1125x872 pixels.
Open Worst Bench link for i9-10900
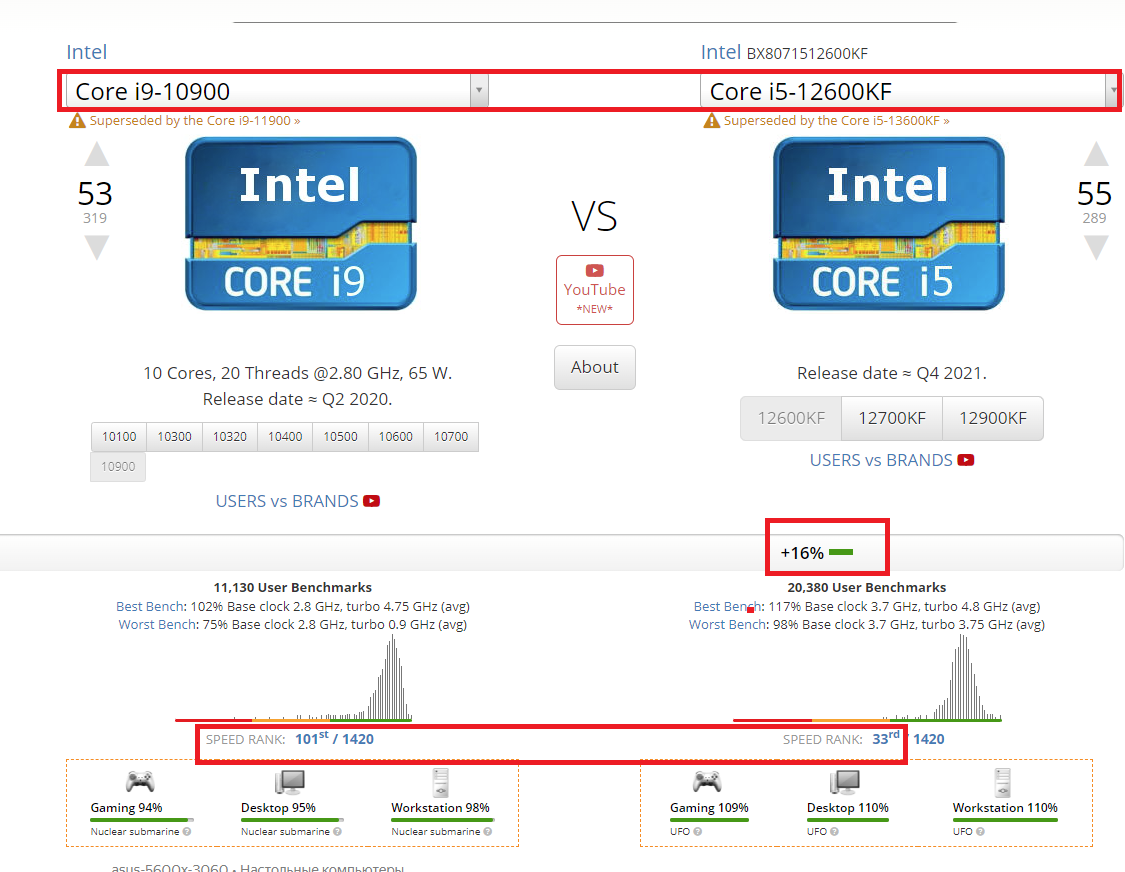(157, 624)
